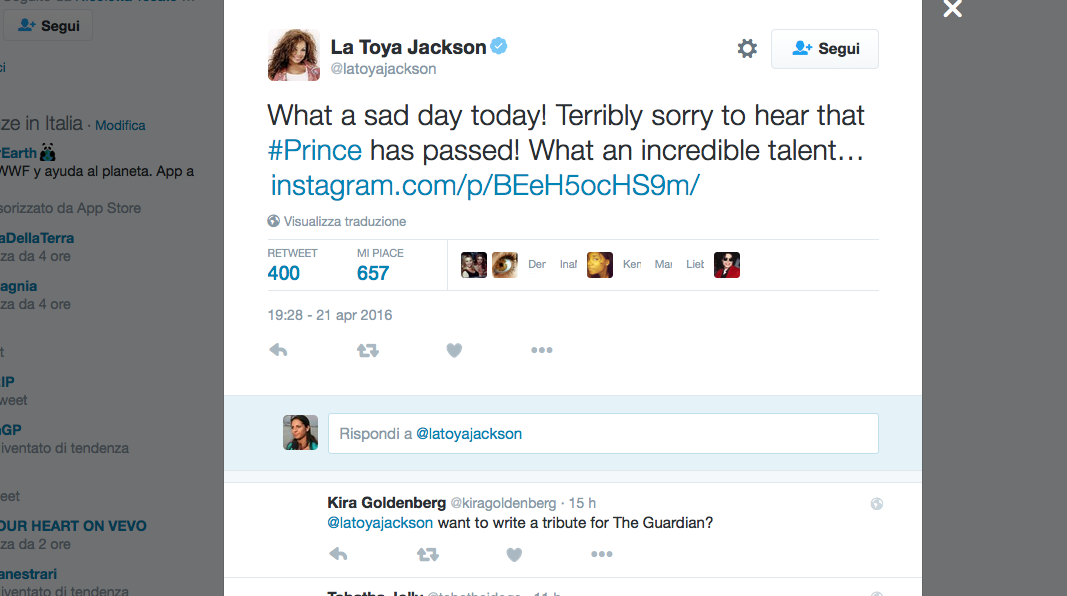Like La Toya Jackson's tweet with the heart icon
The width and height of the screenshot is (1067, 596).
click(x=454, y=350)
